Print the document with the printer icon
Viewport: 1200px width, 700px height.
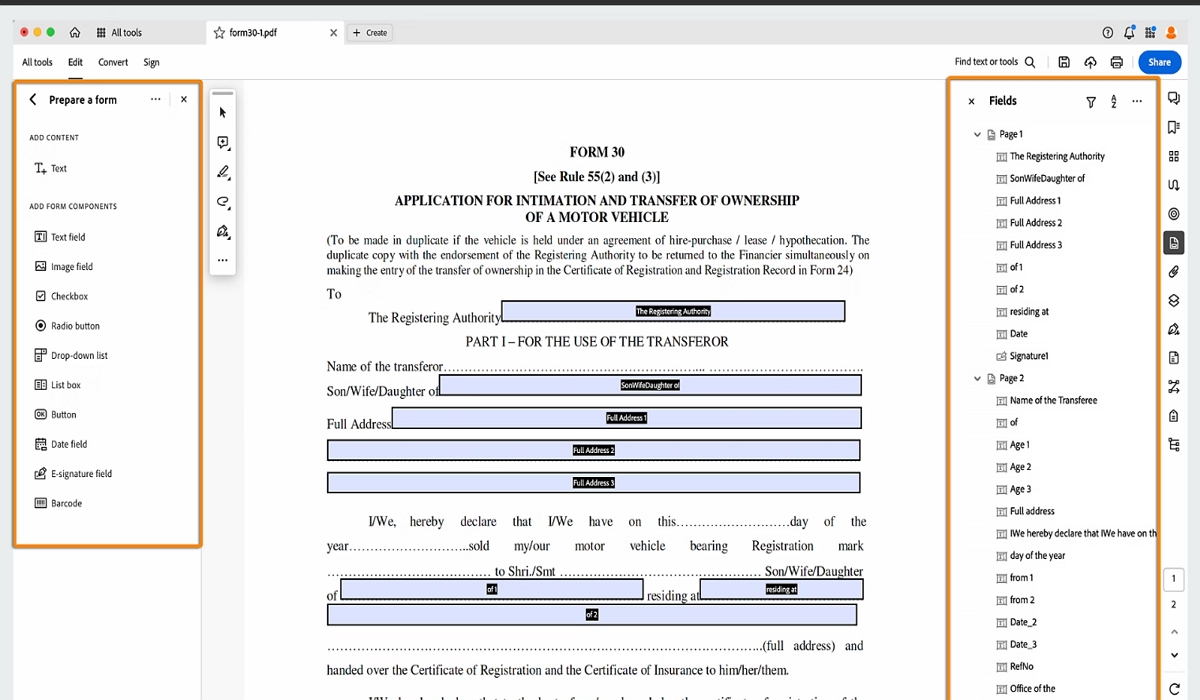click(1116, 62)
